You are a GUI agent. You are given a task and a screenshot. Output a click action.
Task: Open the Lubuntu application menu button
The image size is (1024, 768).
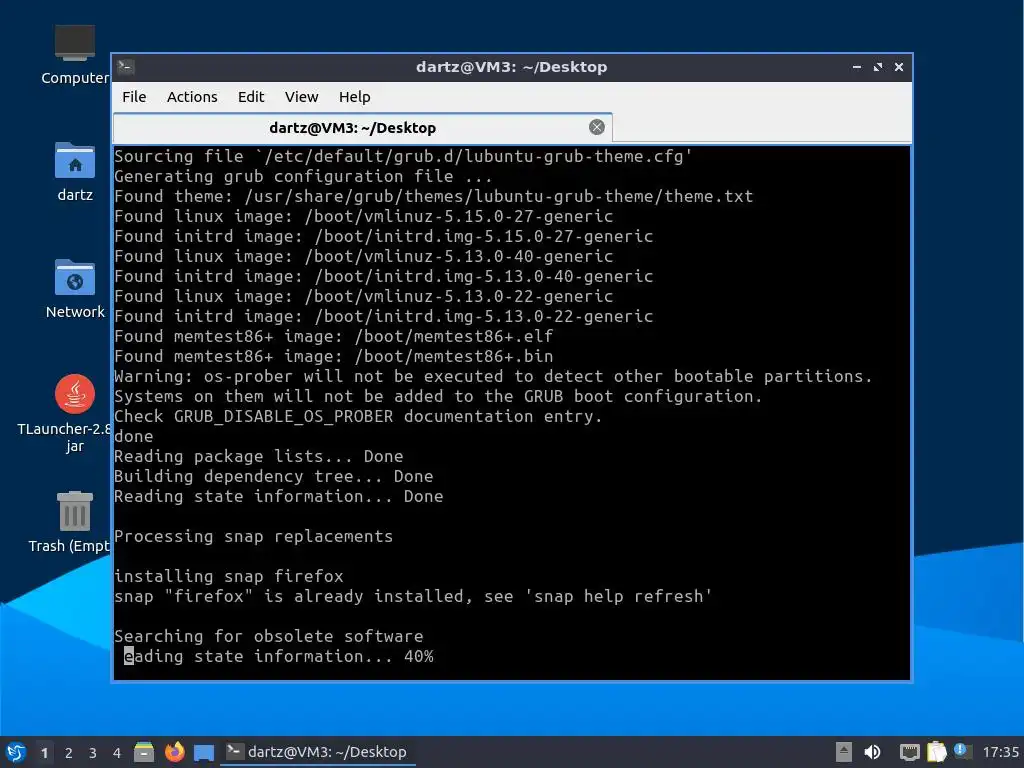point(16,752)
